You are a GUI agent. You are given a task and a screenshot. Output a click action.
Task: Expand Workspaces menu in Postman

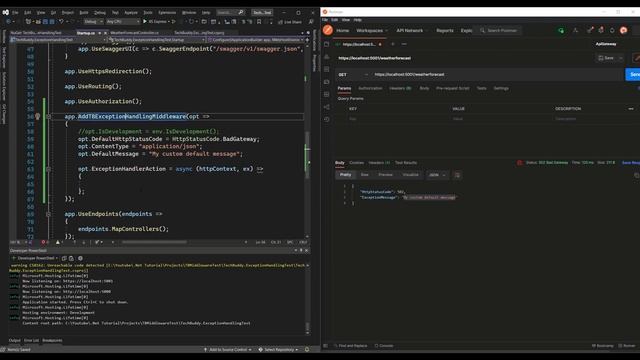click(x=372, y=30)
